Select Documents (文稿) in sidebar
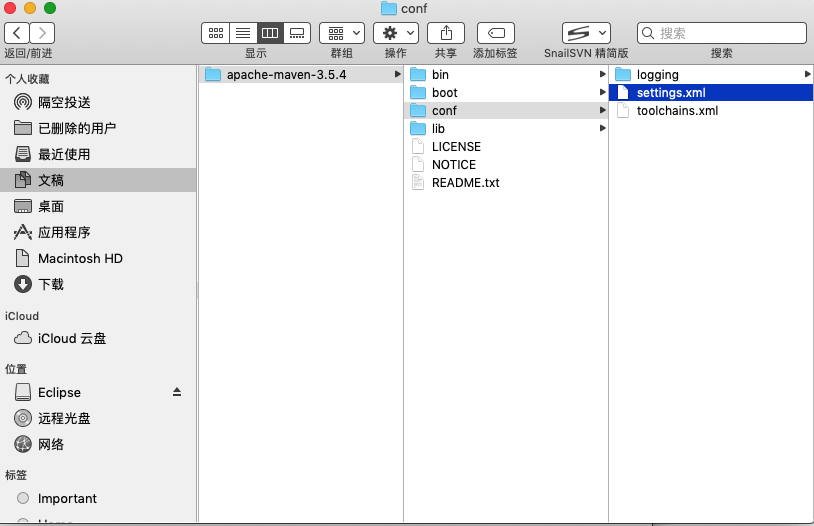The image size is (814, 526). pos(99,180)
